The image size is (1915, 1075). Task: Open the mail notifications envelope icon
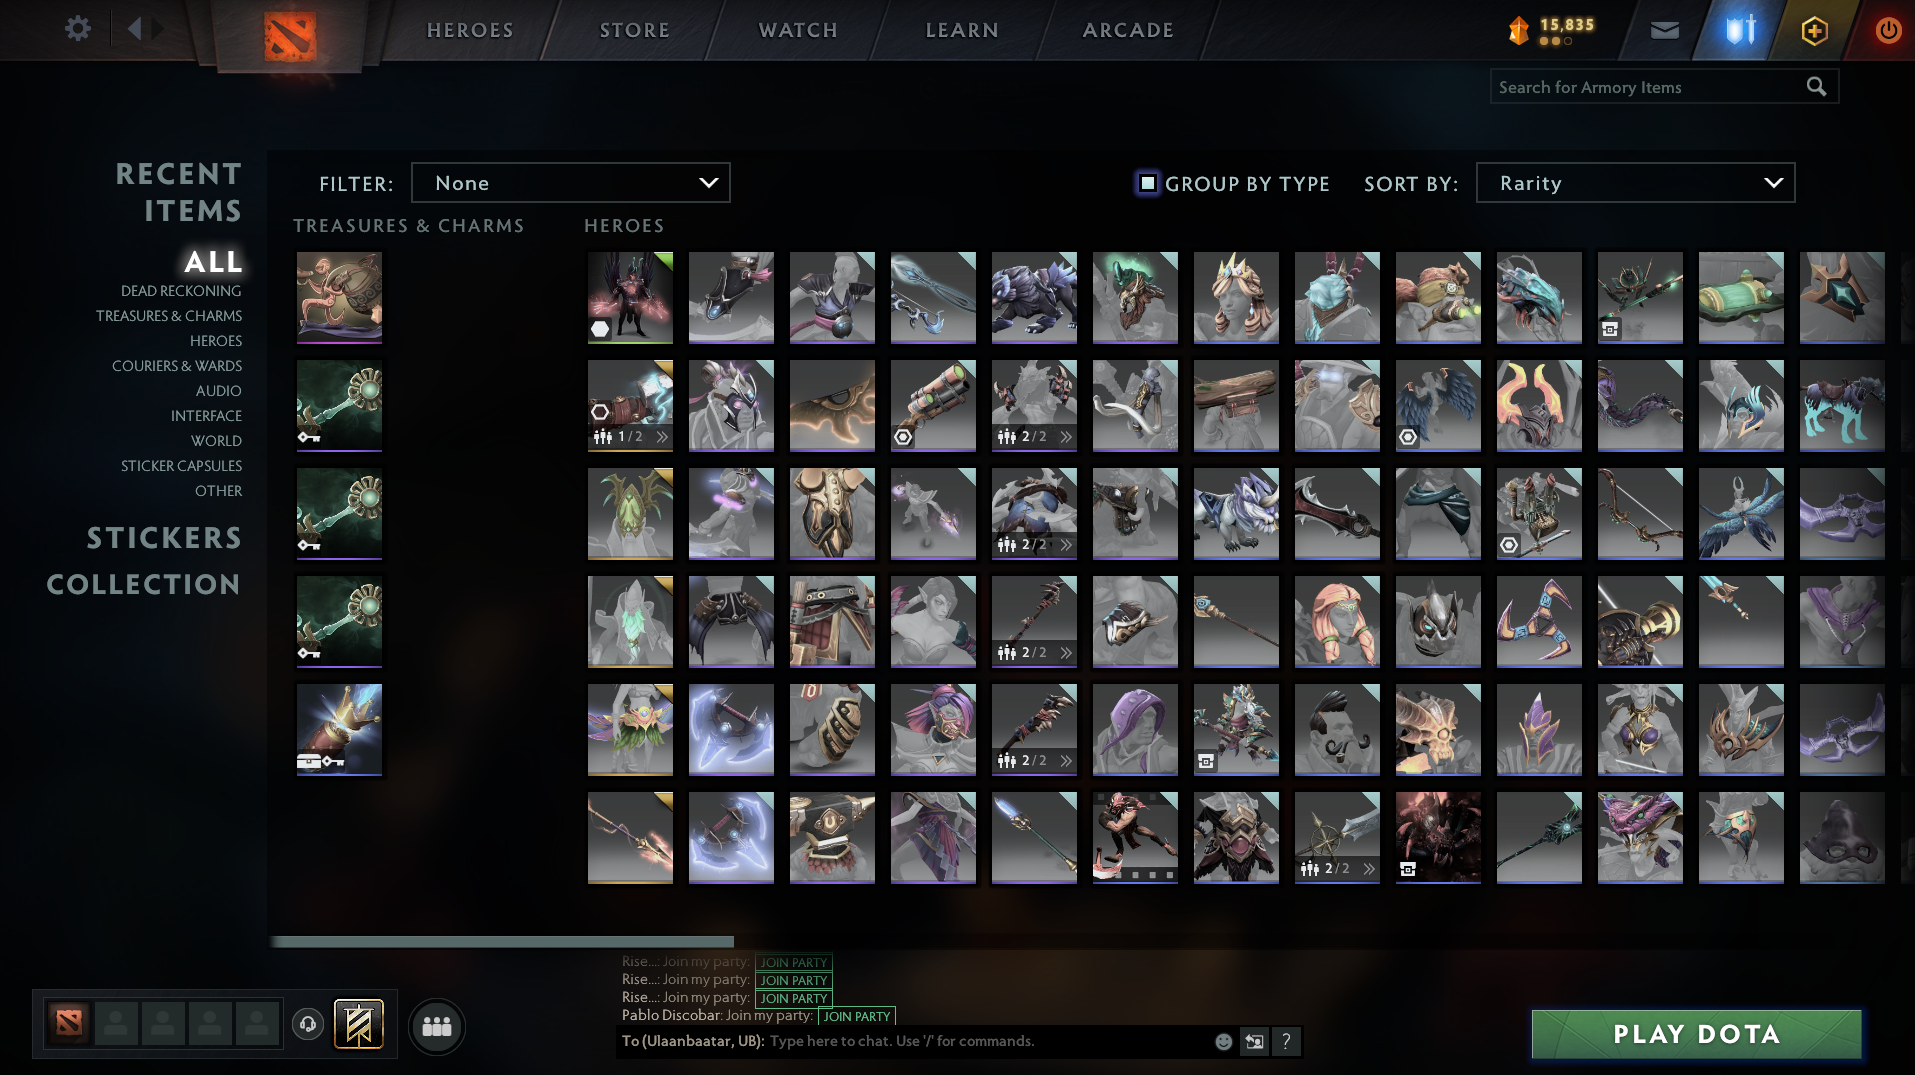pyautogui.click(x=1663, y=30)
